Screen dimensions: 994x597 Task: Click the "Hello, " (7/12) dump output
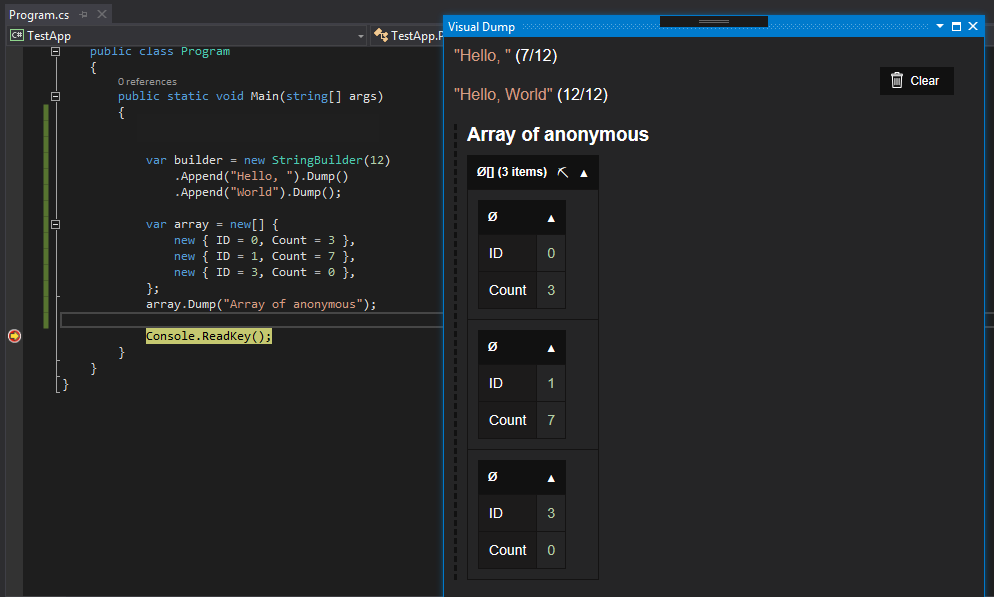(505, 56)
